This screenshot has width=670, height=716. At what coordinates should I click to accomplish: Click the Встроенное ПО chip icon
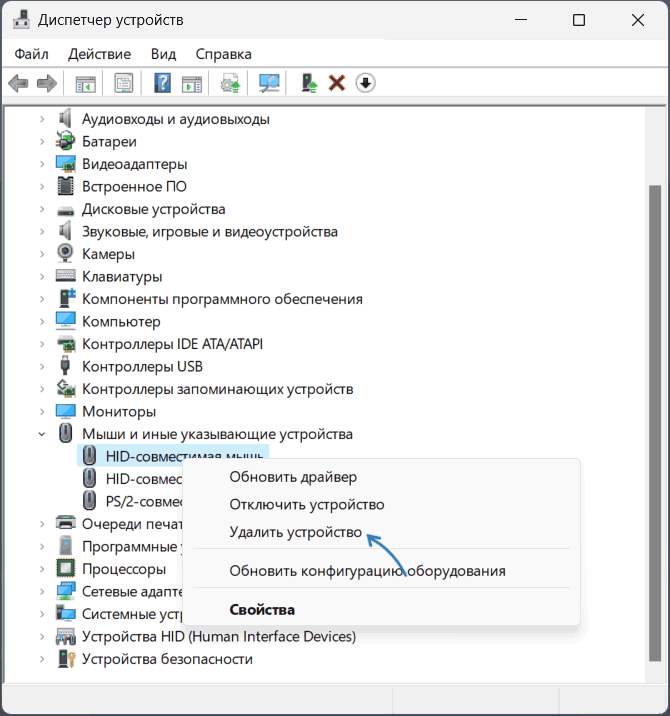(65, 186)
